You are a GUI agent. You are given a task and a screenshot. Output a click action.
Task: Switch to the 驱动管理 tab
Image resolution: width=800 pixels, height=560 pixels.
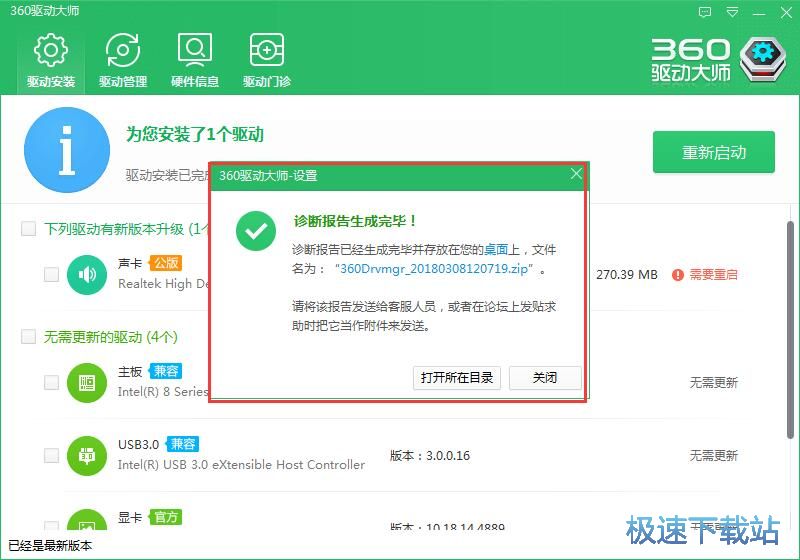123,60
